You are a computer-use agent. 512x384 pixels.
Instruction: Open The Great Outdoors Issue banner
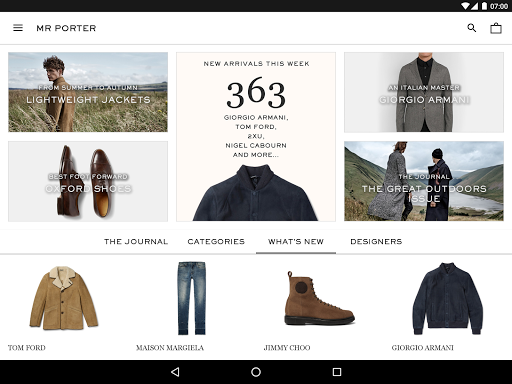point(424,181)
